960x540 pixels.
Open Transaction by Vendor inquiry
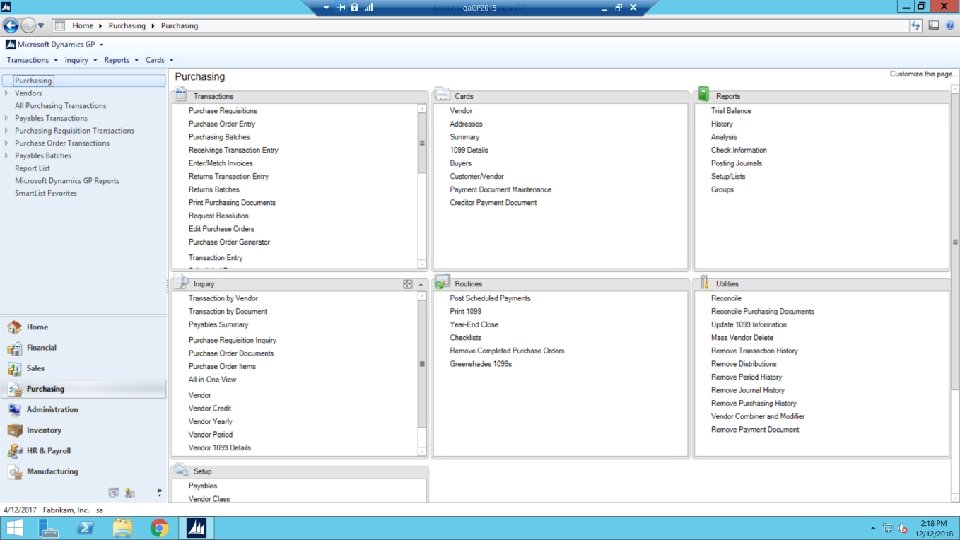pyautogui.click(x=223, y=298)
